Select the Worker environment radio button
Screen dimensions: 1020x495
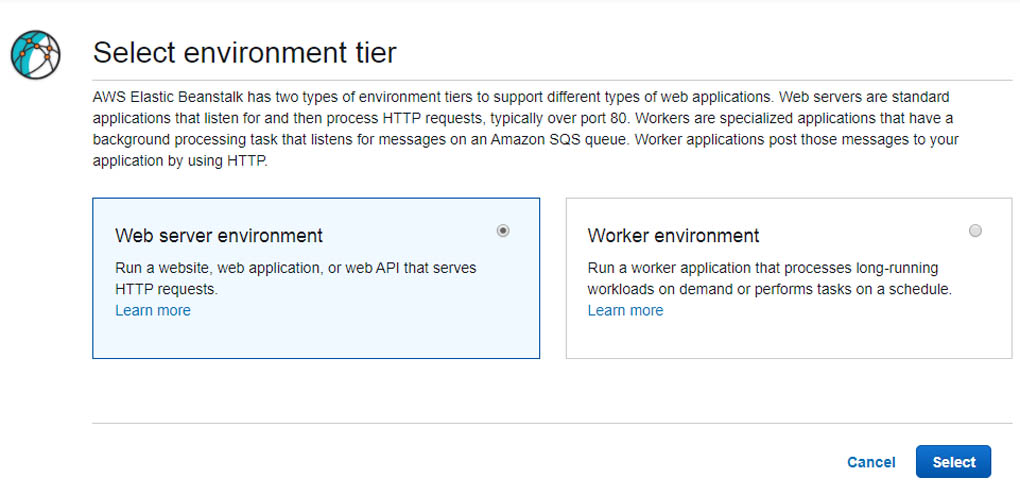(x=975, y=230)
